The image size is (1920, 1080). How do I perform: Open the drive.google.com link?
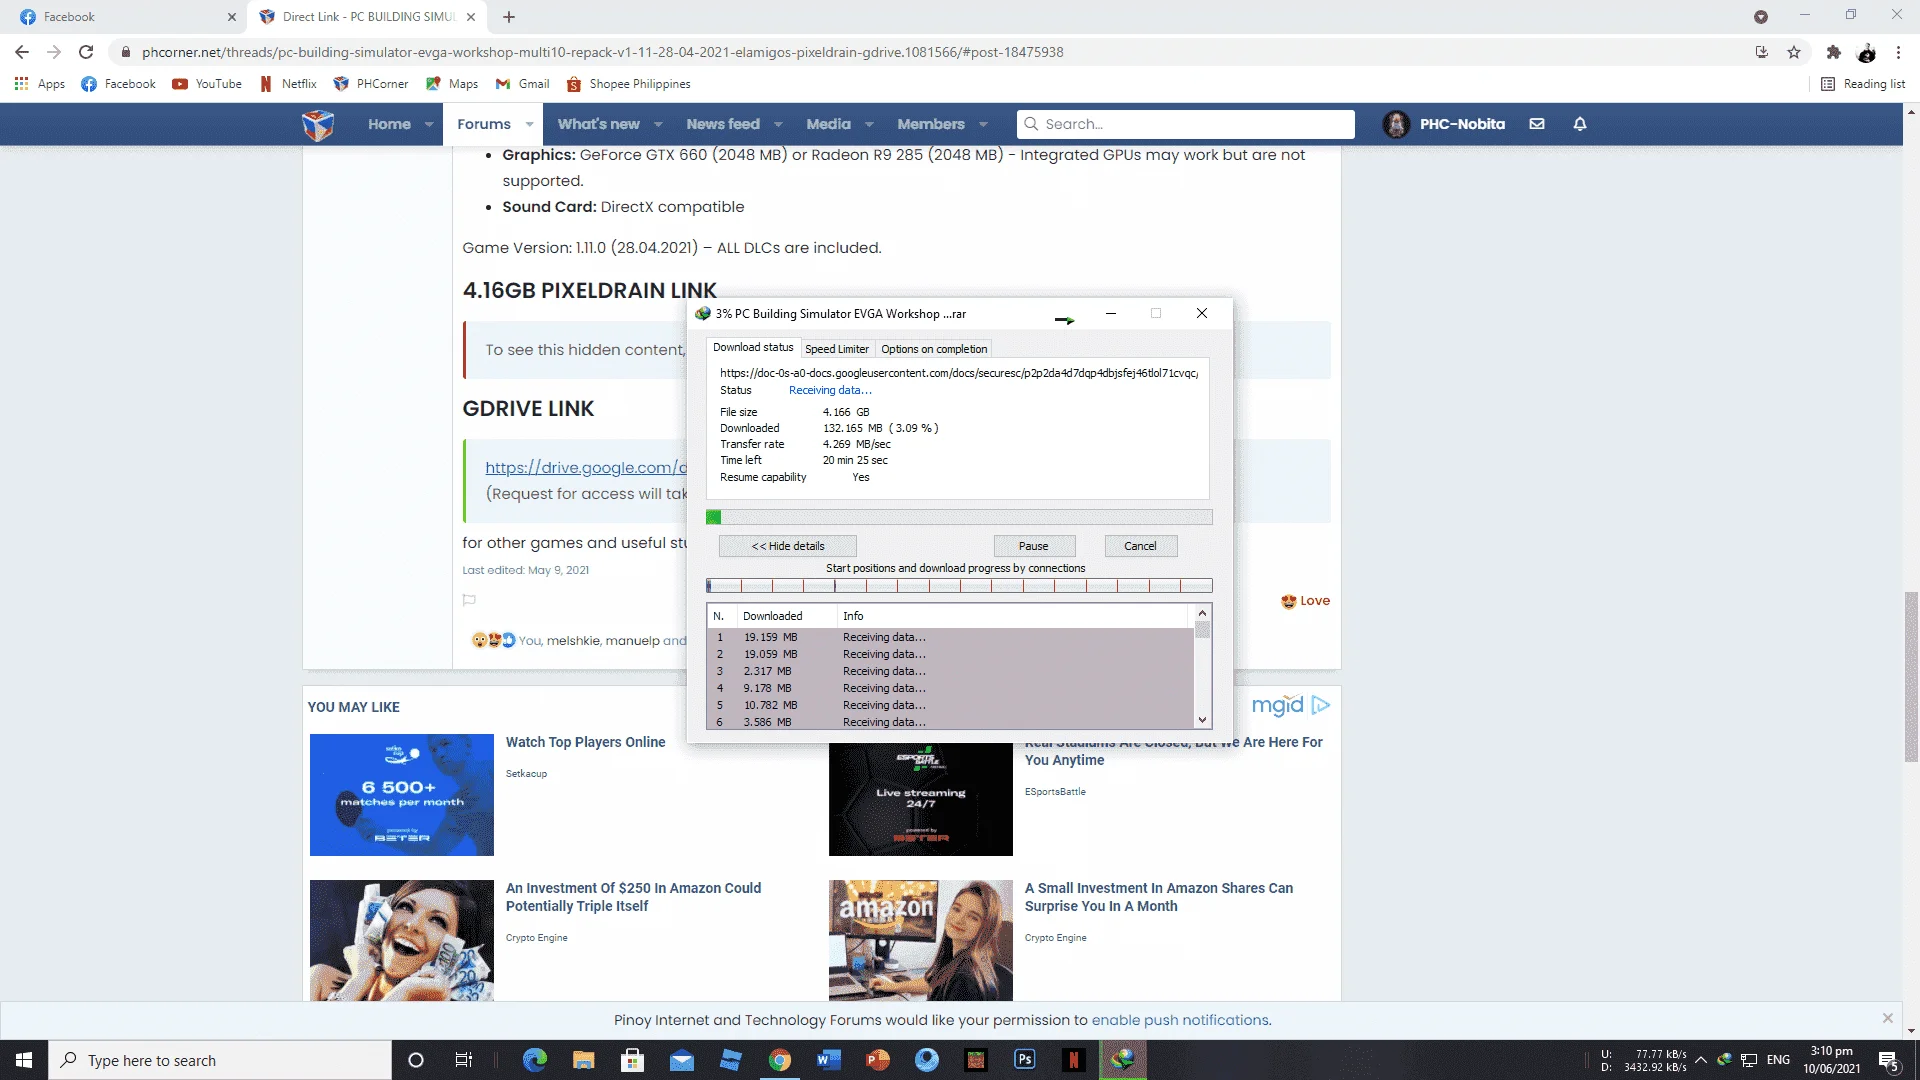tap(586, 467)
